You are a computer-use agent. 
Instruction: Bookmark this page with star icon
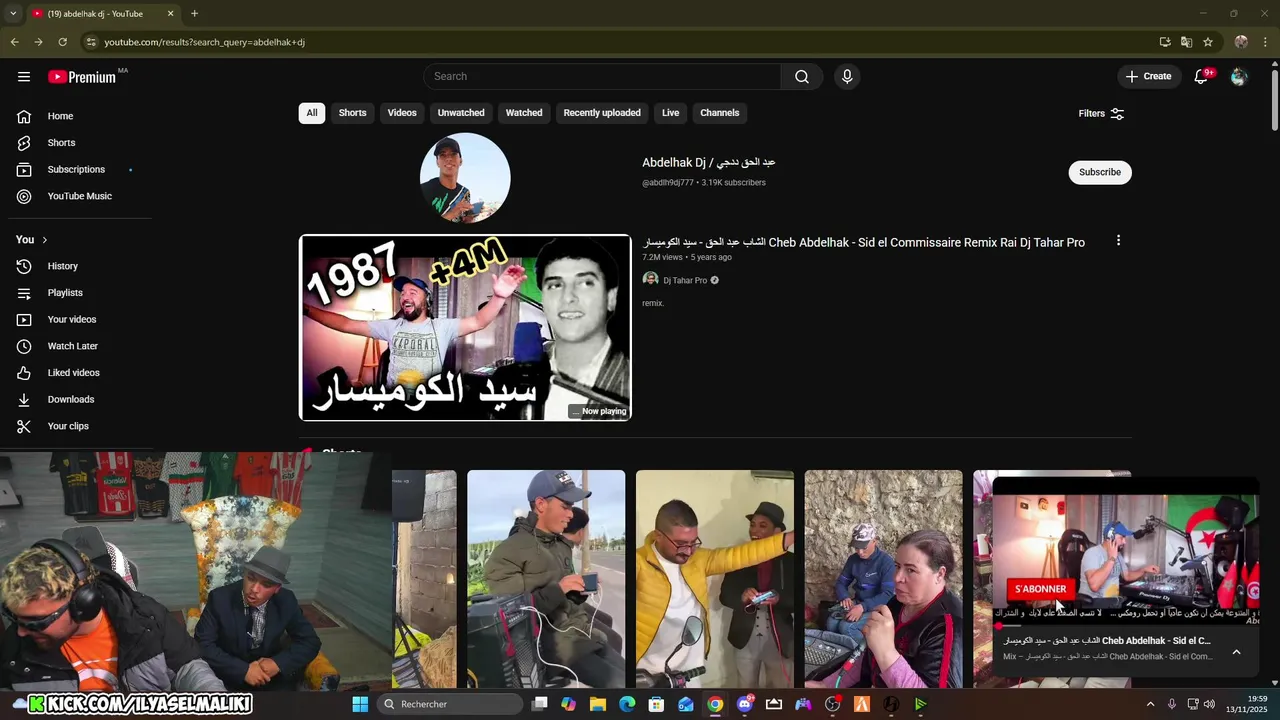pyautogui.click(x=1208, y=42)
